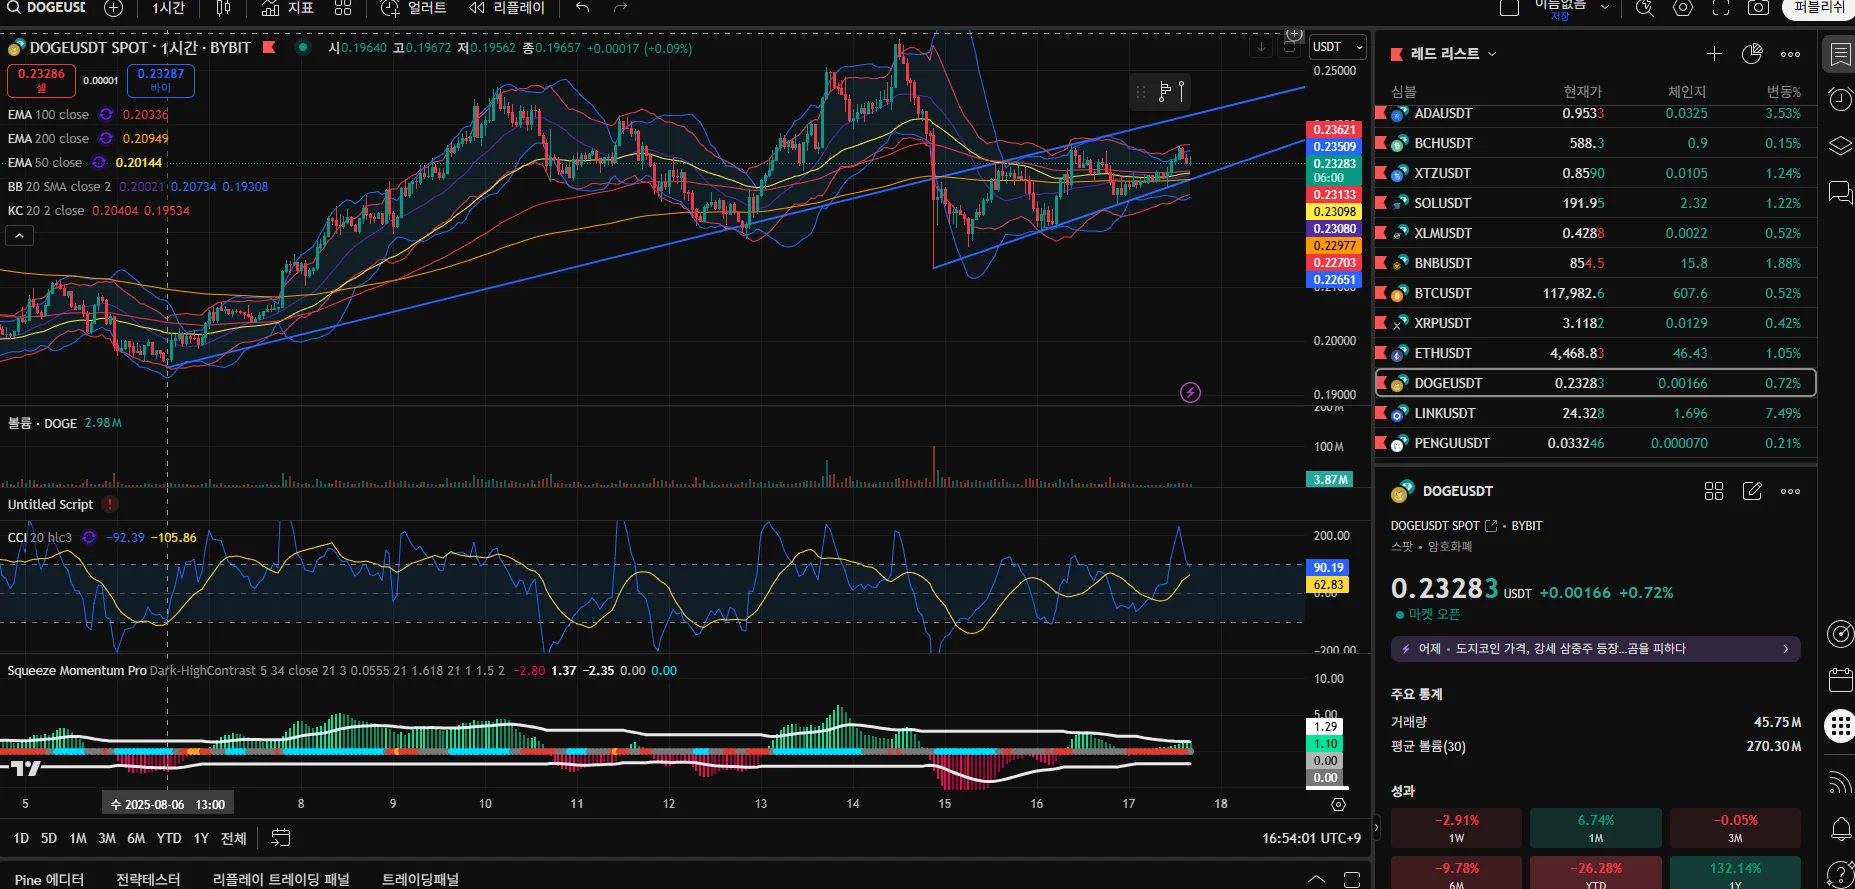Open the chats sidebar icon
This screenshot has width=1855, height=889.
click(1840, 192)
